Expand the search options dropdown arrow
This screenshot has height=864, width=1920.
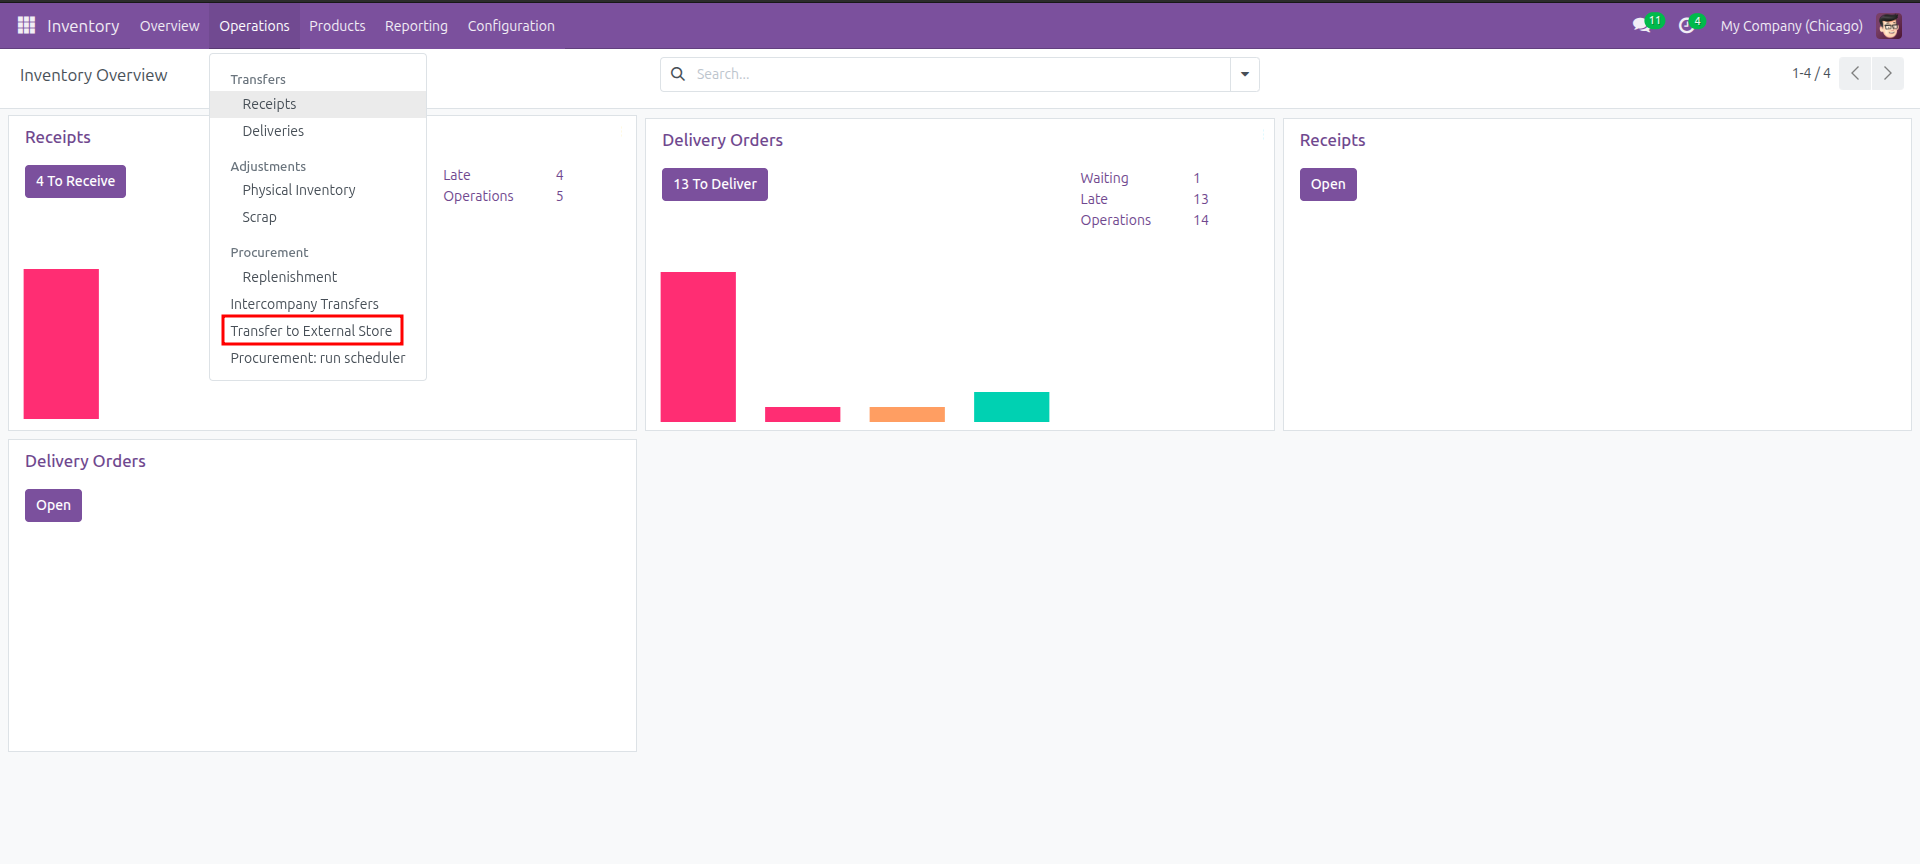pos(1245,74)
